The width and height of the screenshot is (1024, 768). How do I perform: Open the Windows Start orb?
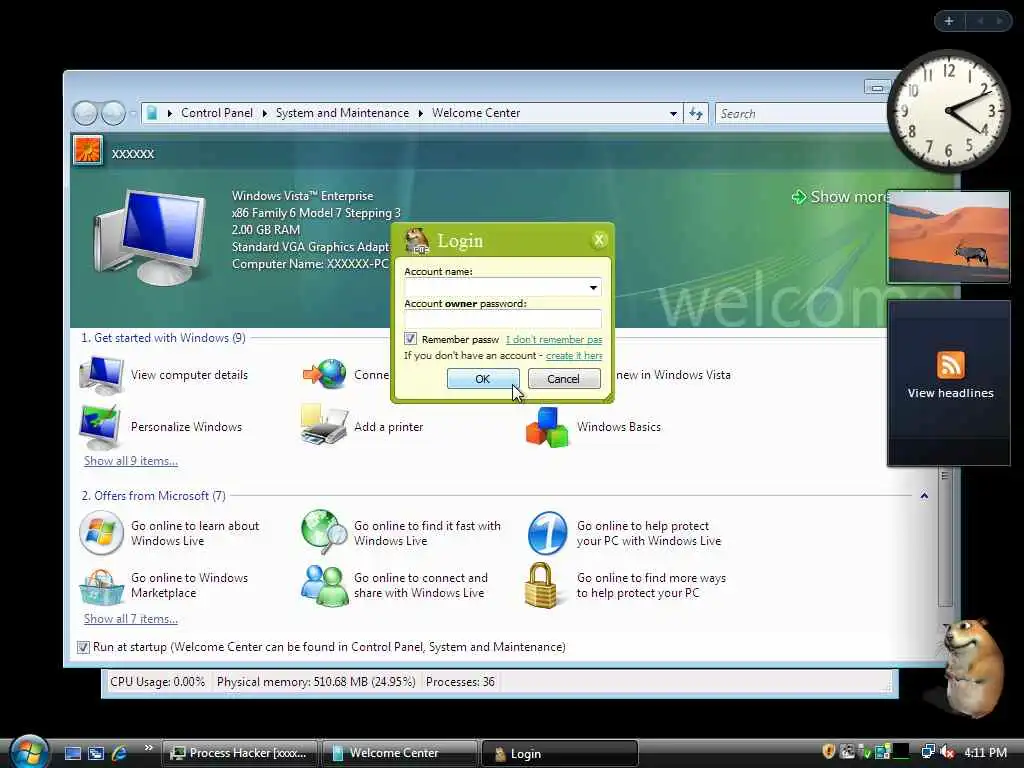[x=29, y=751]
